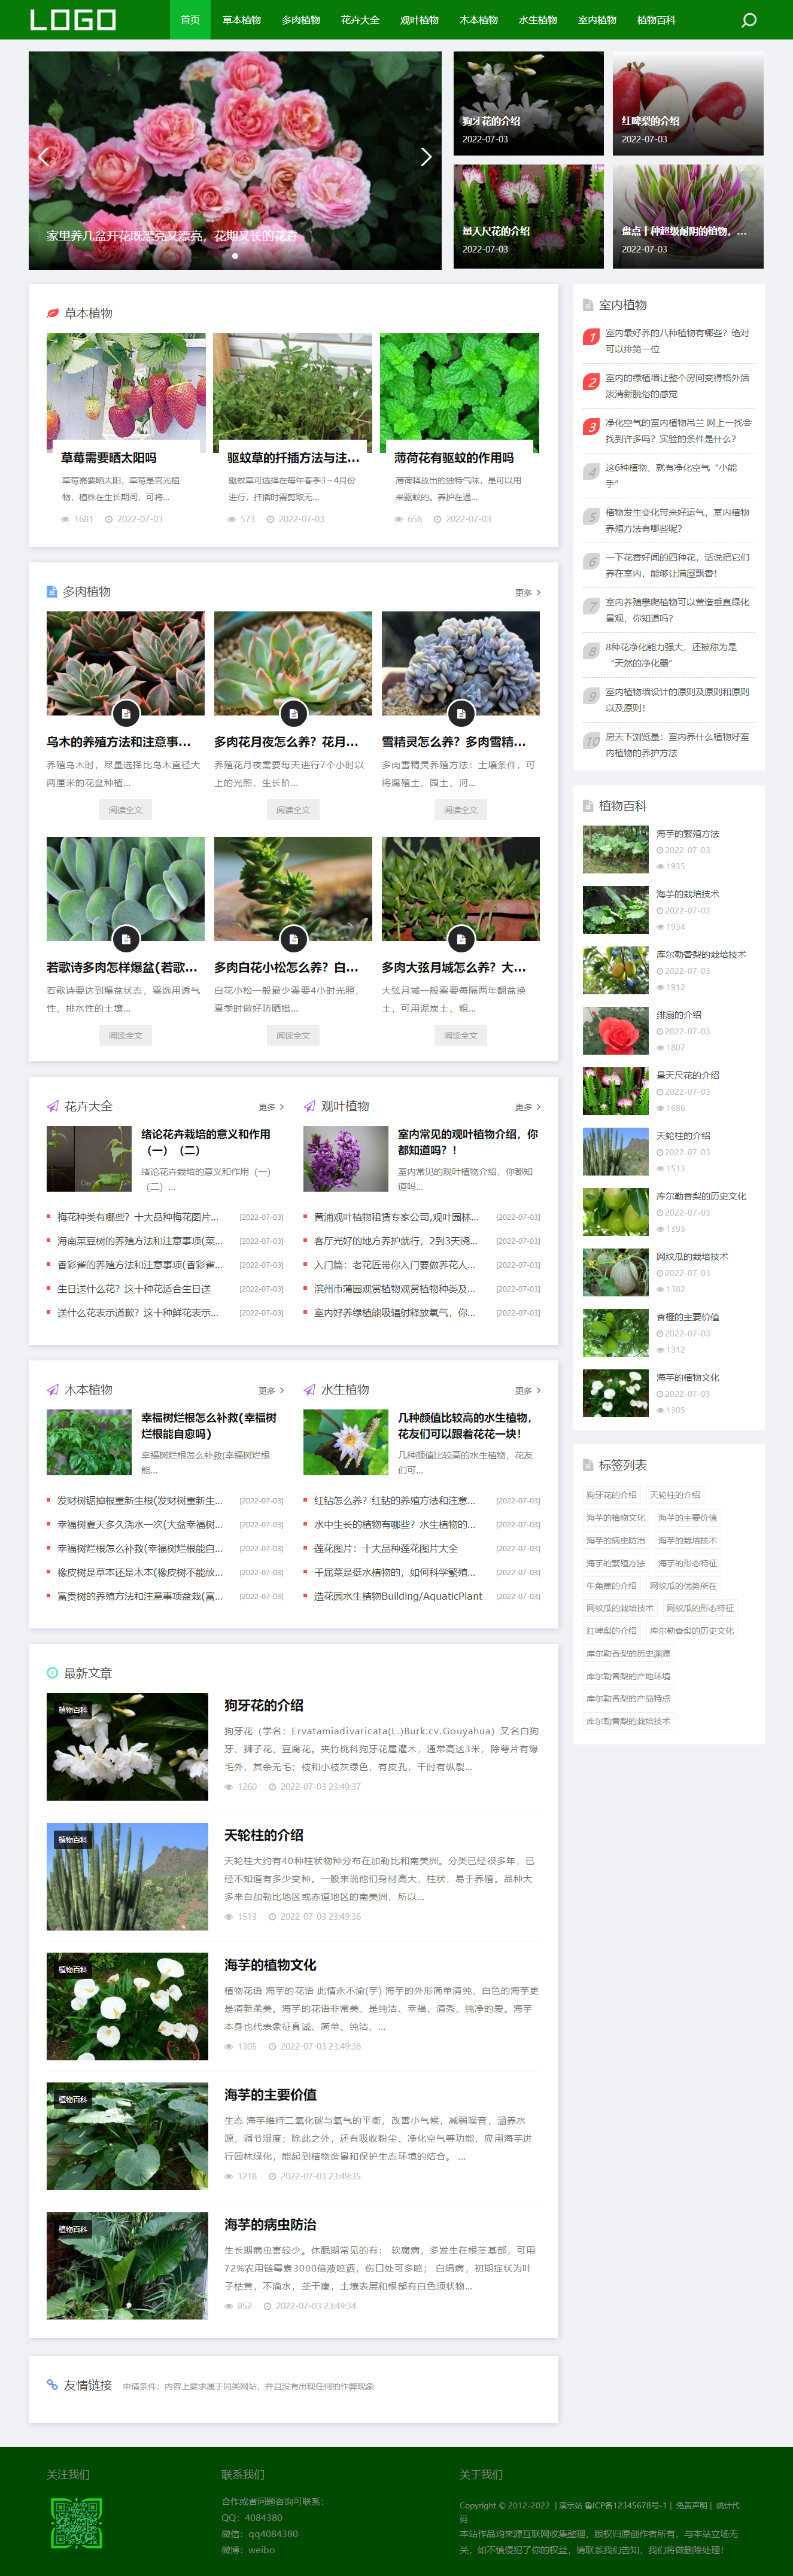
Task: Select tag 牛角瓜的介绍
Action: (611, 1586)
